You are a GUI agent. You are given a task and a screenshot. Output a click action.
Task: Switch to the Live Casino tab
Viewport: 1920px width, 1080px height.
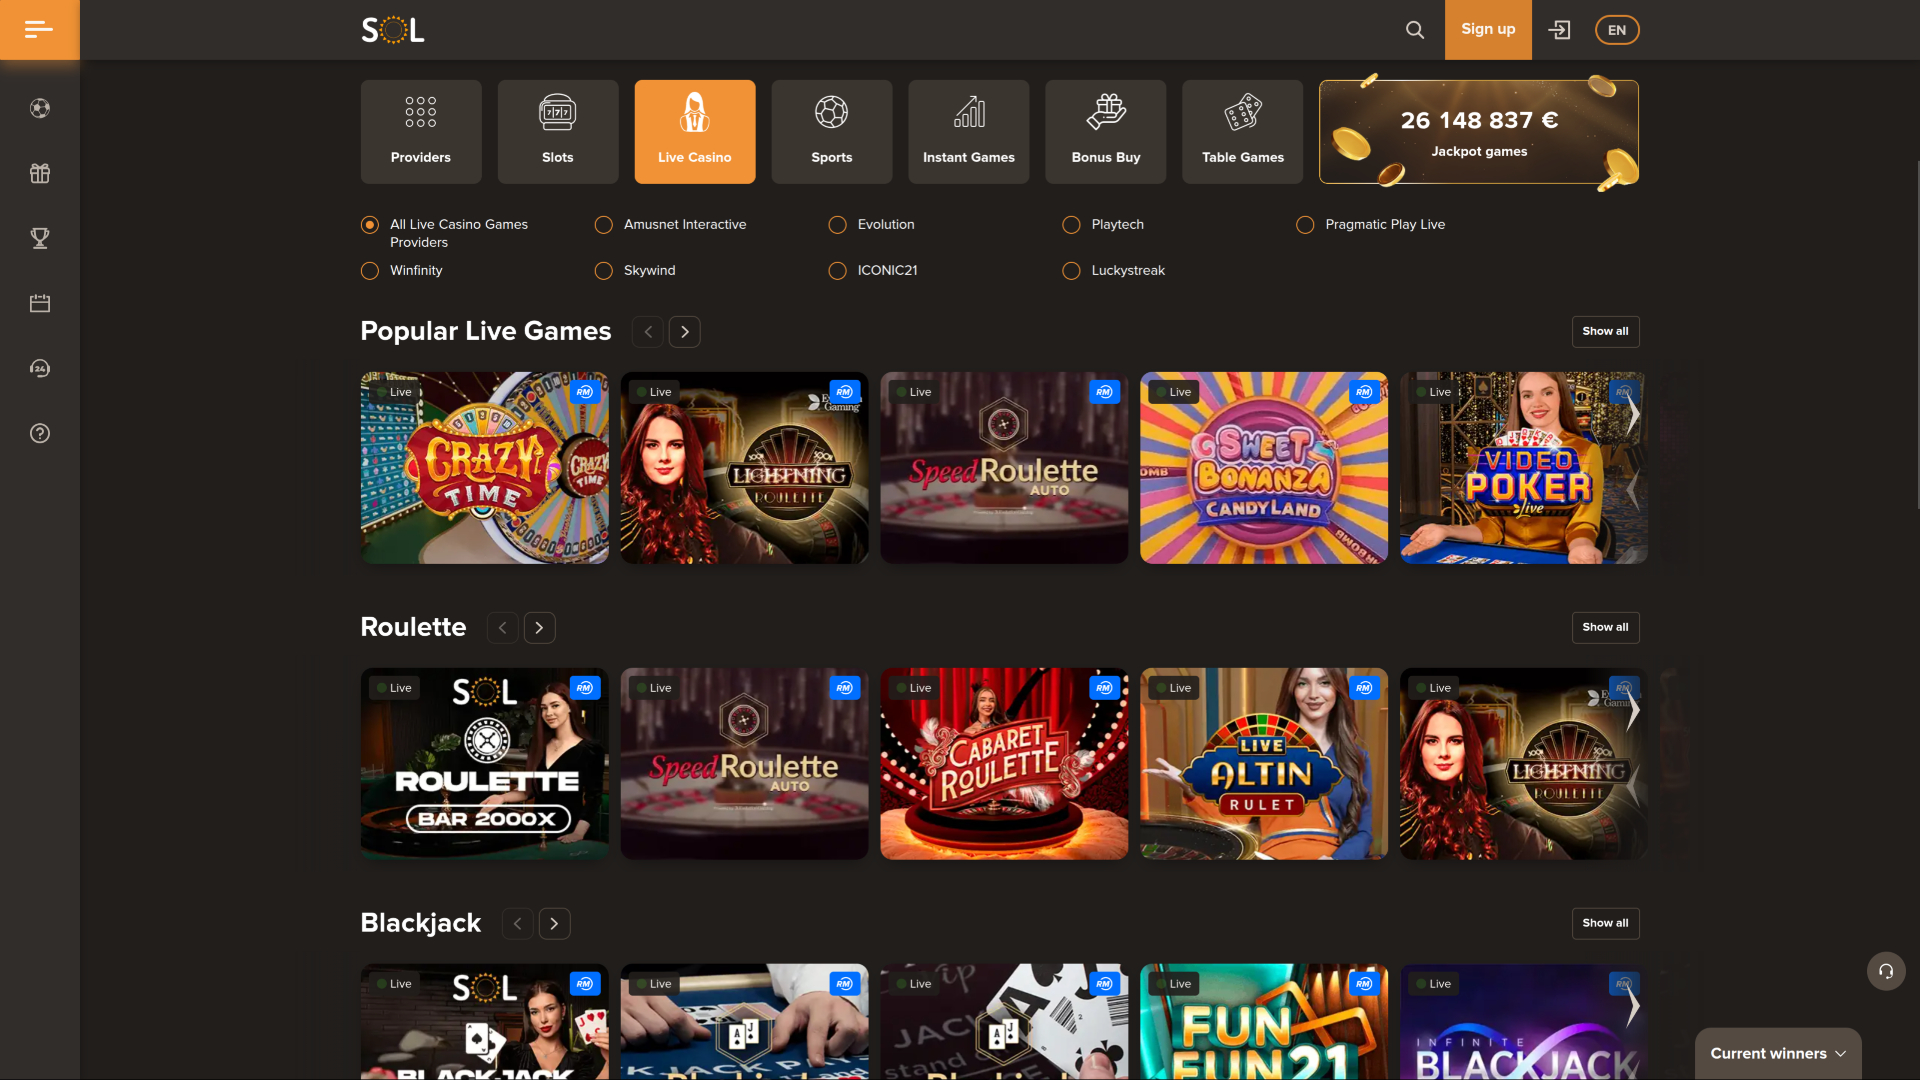(x=694, y=131)
